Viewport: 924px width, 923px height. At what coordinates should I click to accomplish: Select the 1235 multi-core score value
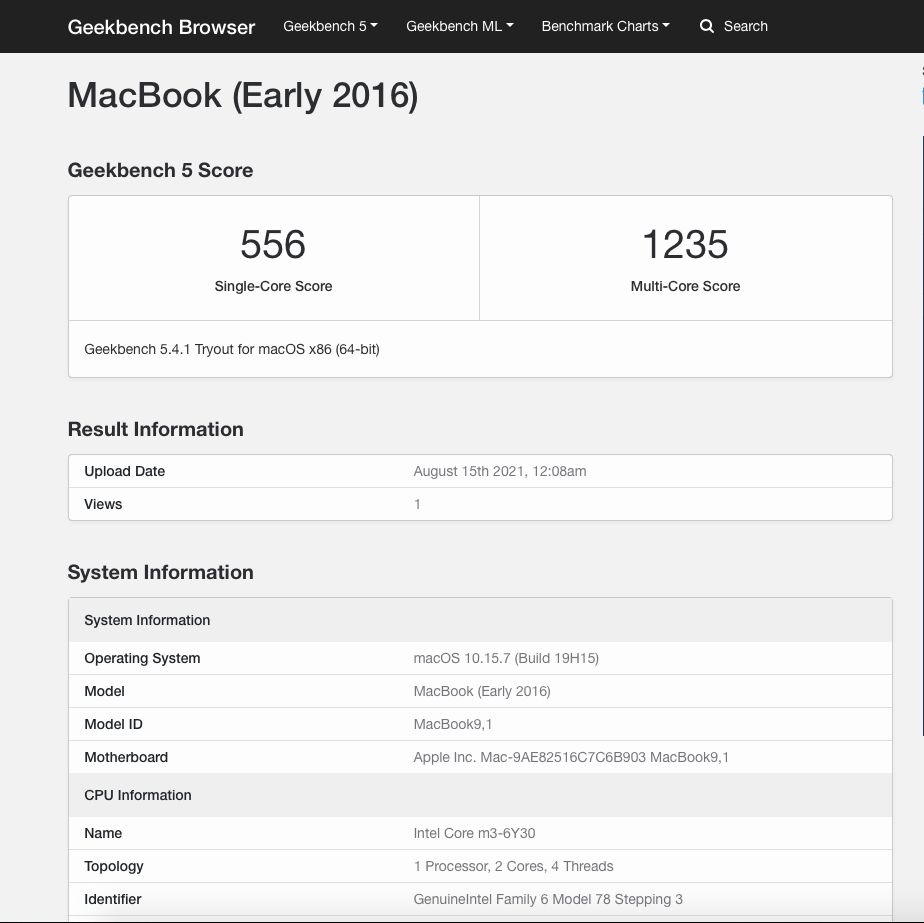point(685,244)
